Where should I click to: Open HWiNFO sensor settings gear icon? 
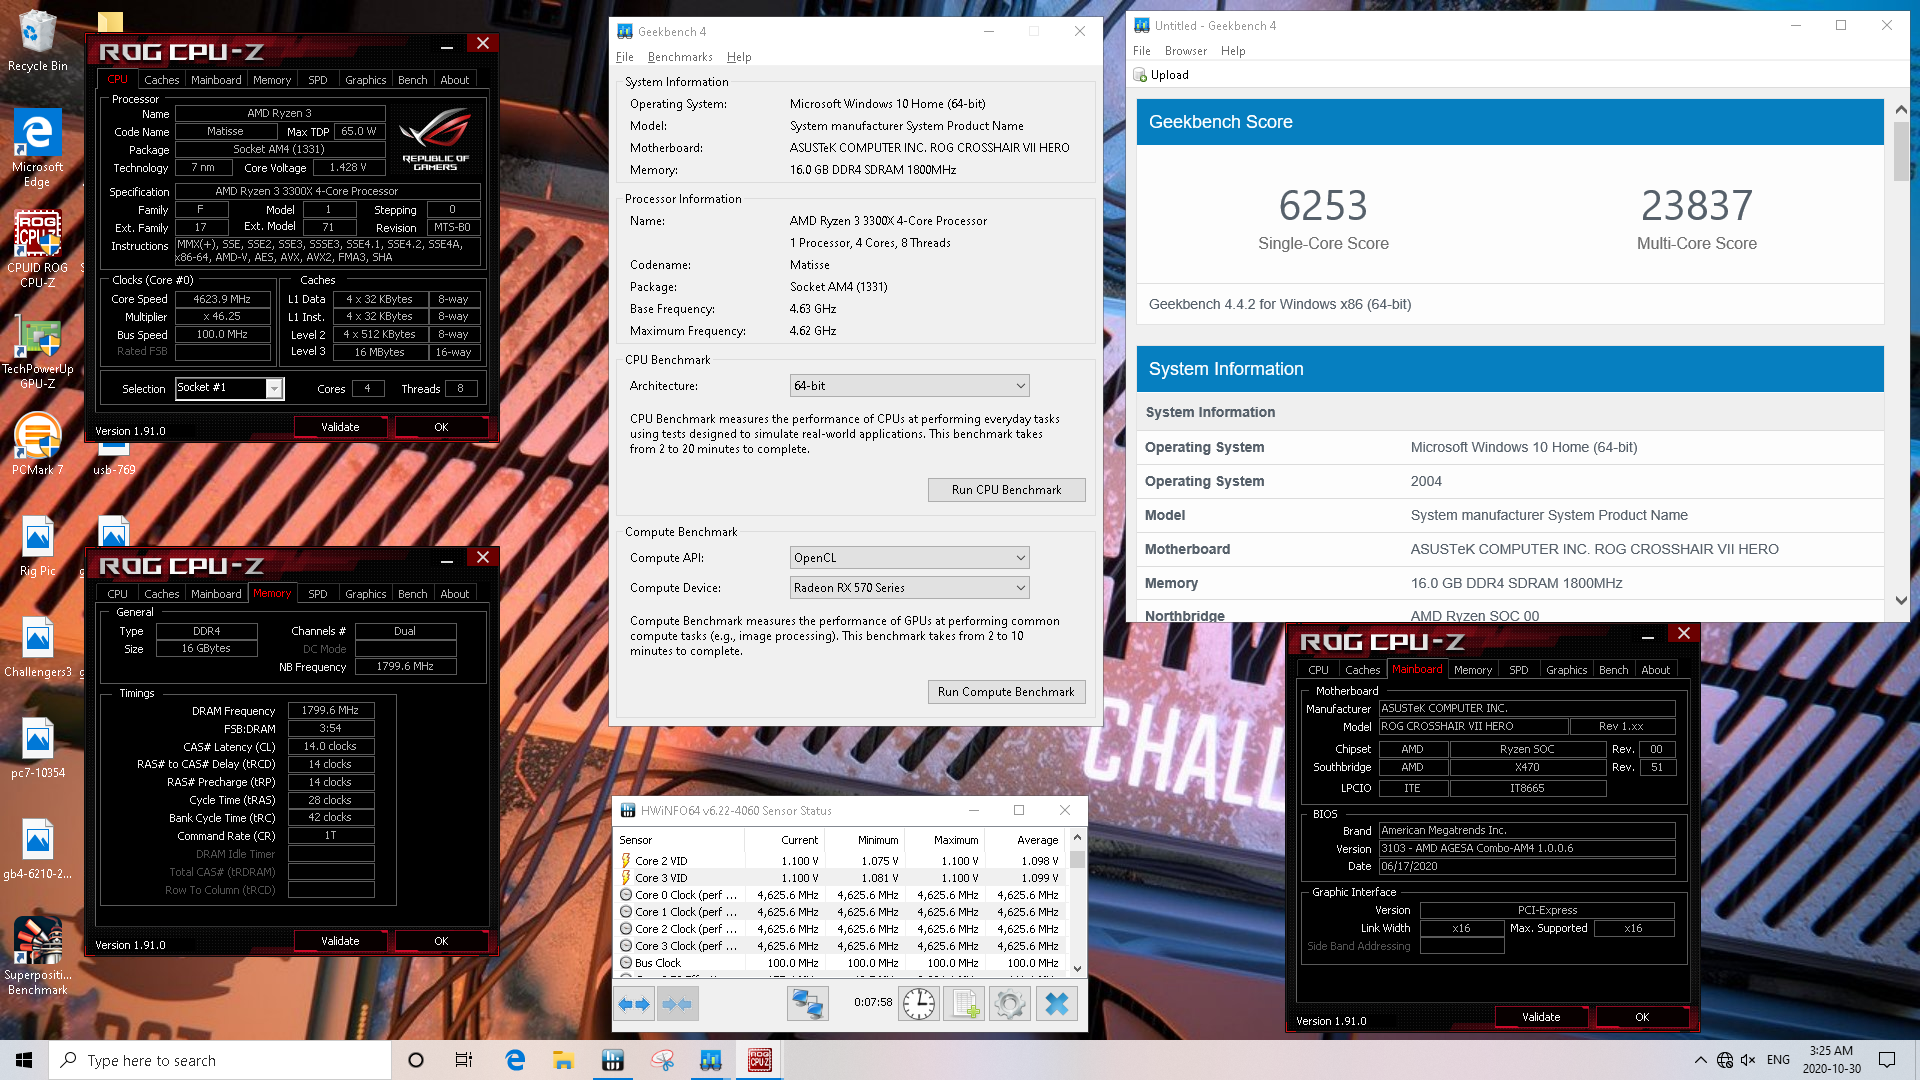click(1009, 1003)
